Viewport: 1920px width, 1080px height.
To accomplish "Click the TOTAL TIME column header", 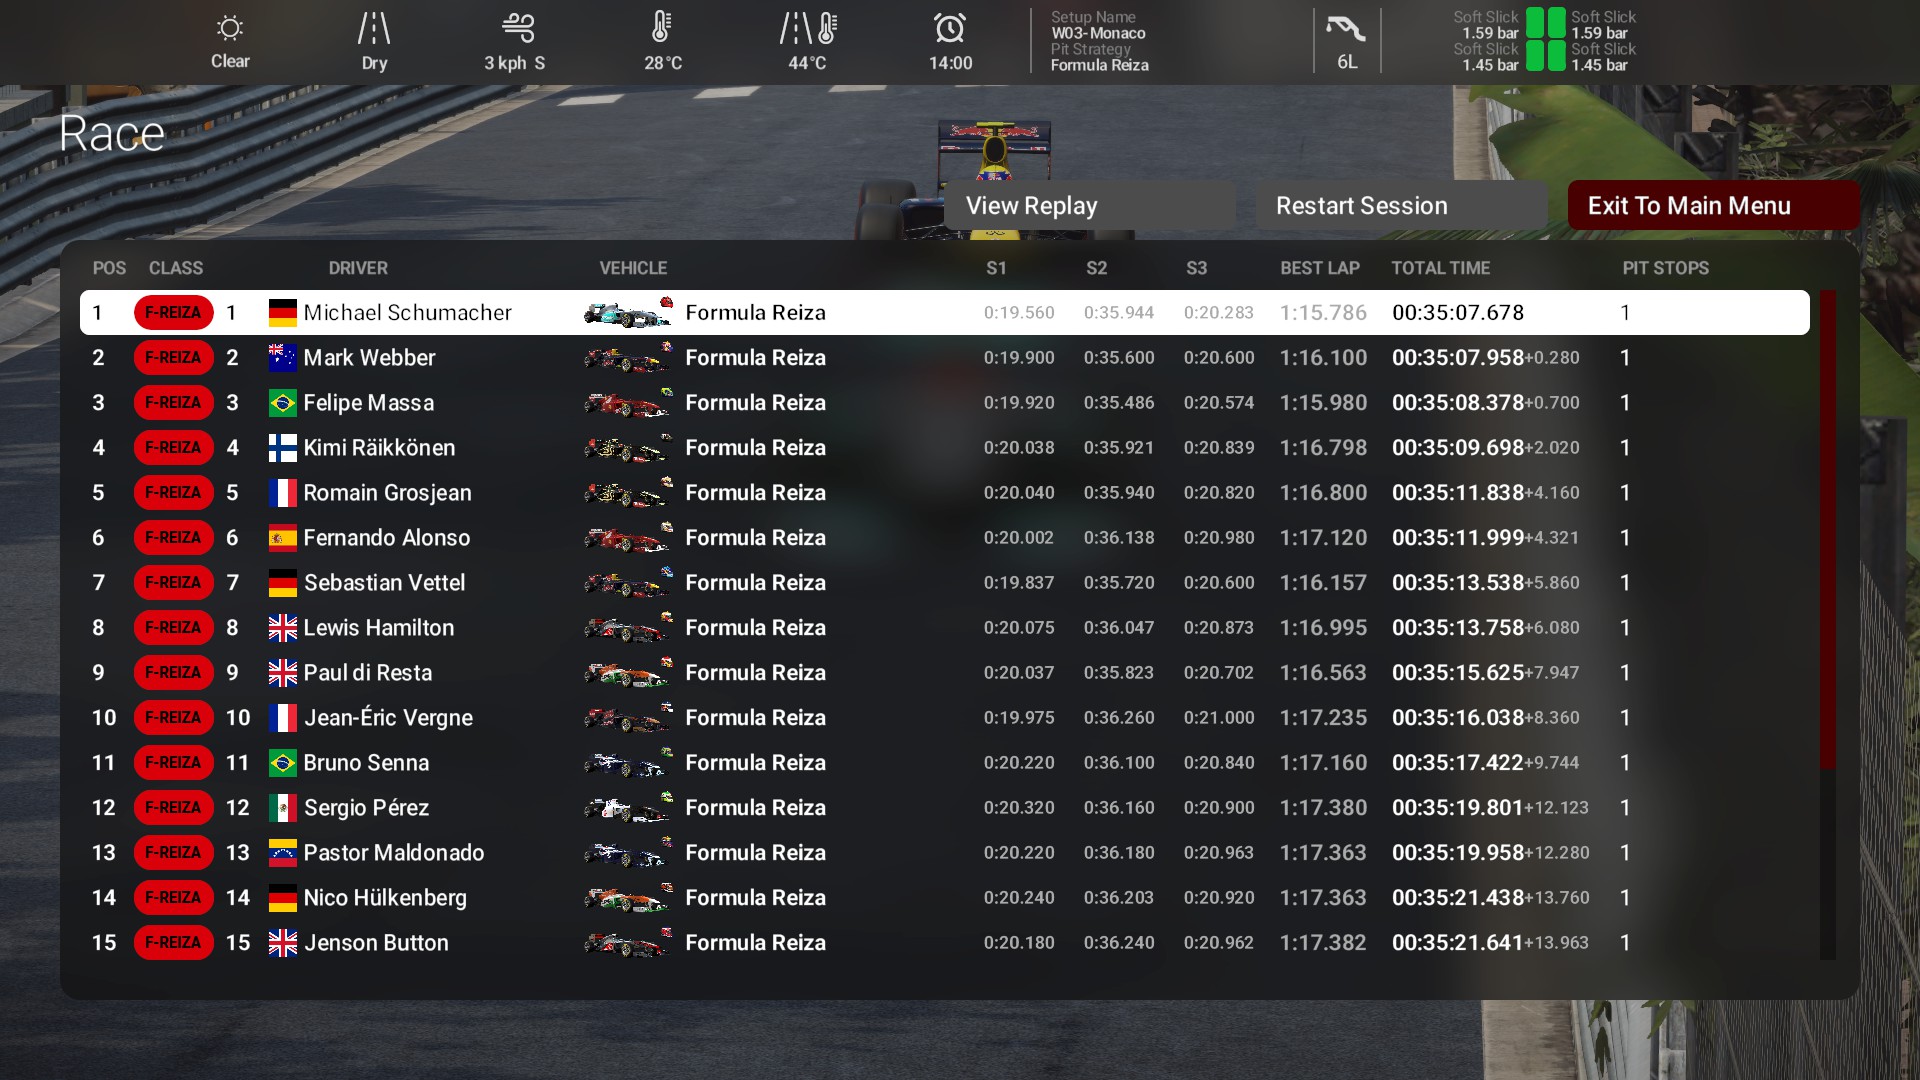I will click(x=1441, y=268).
